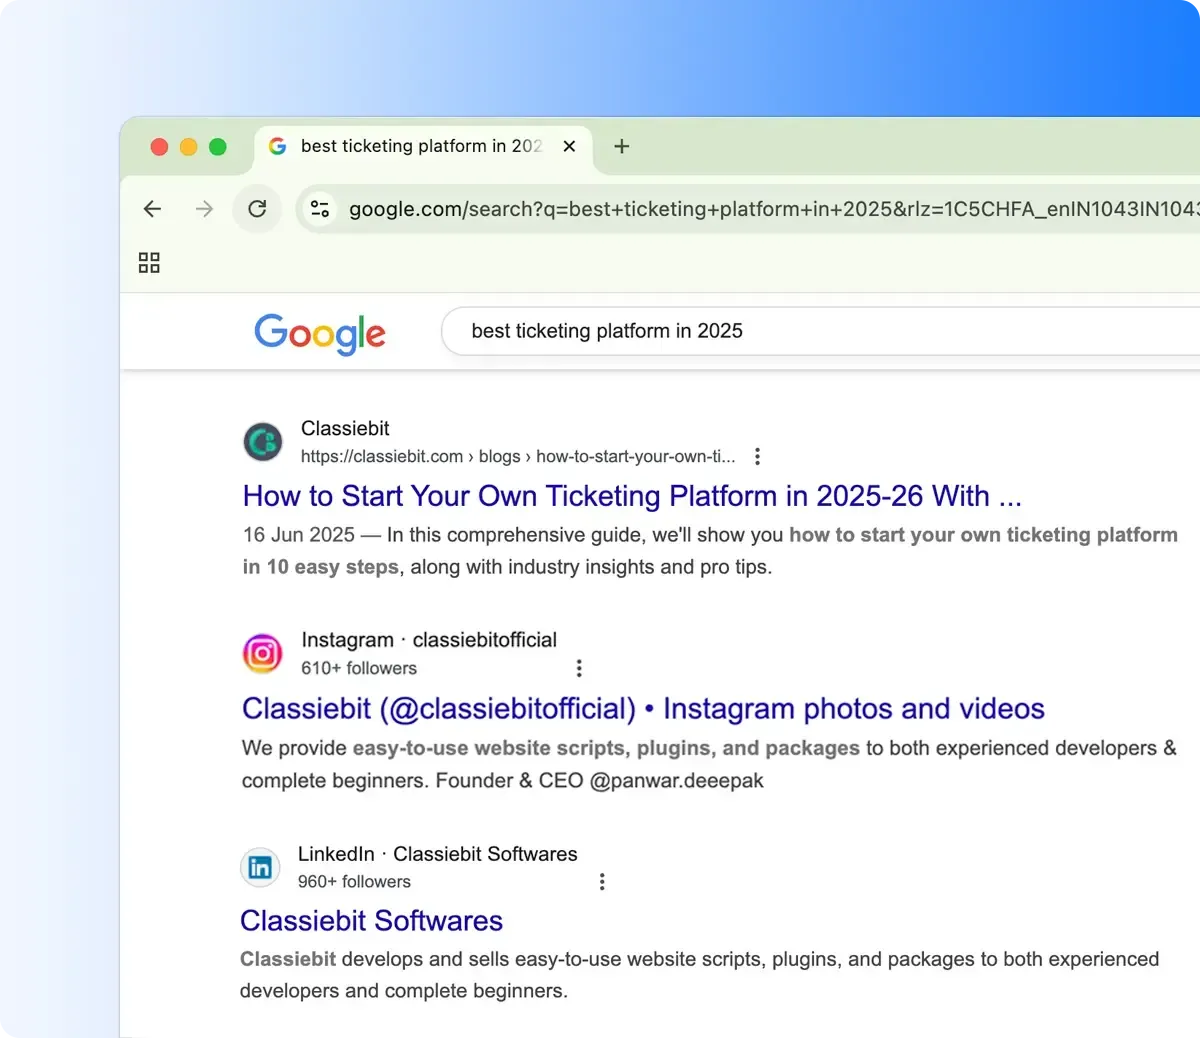Click the browser address bar URL
The width and height of the screenshot is (1200, 1038).
(773, 209)
